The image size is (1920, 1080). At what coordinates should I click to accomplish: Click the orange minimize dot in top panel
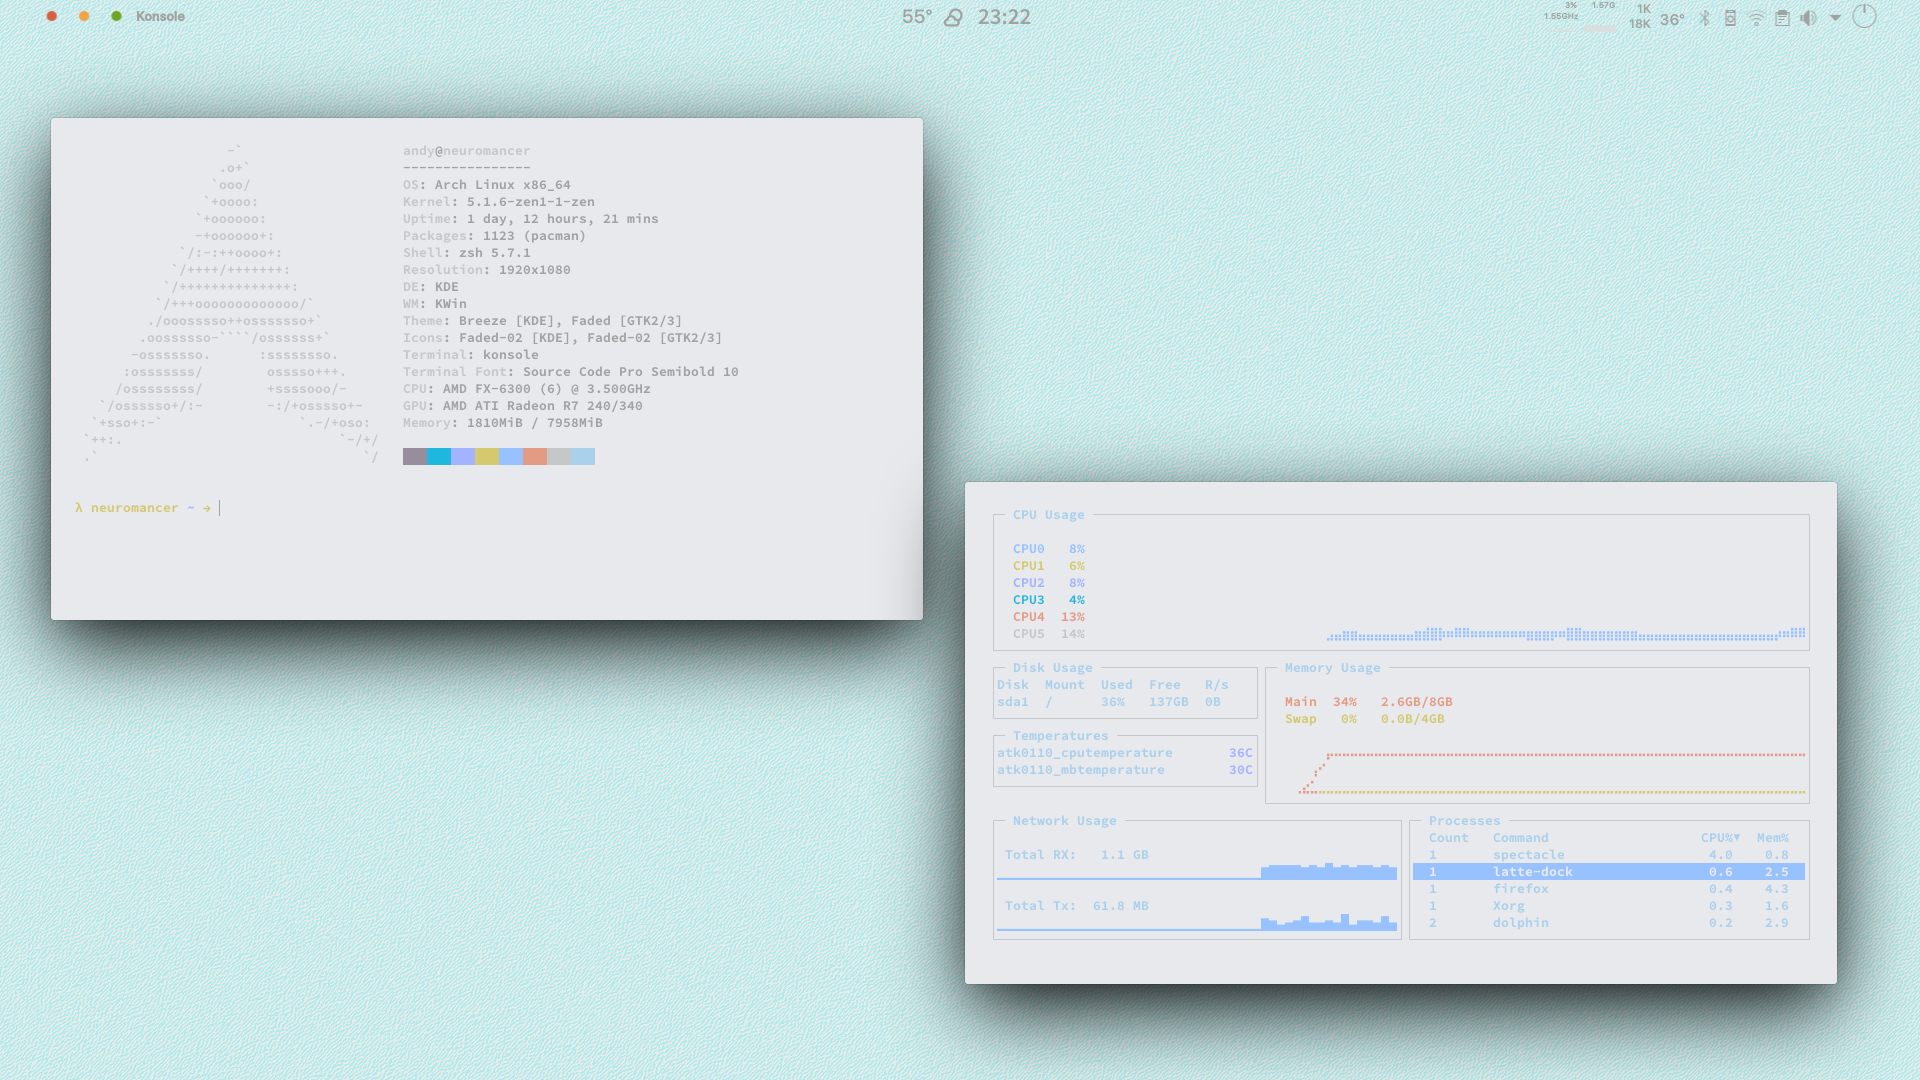(84, 16)
